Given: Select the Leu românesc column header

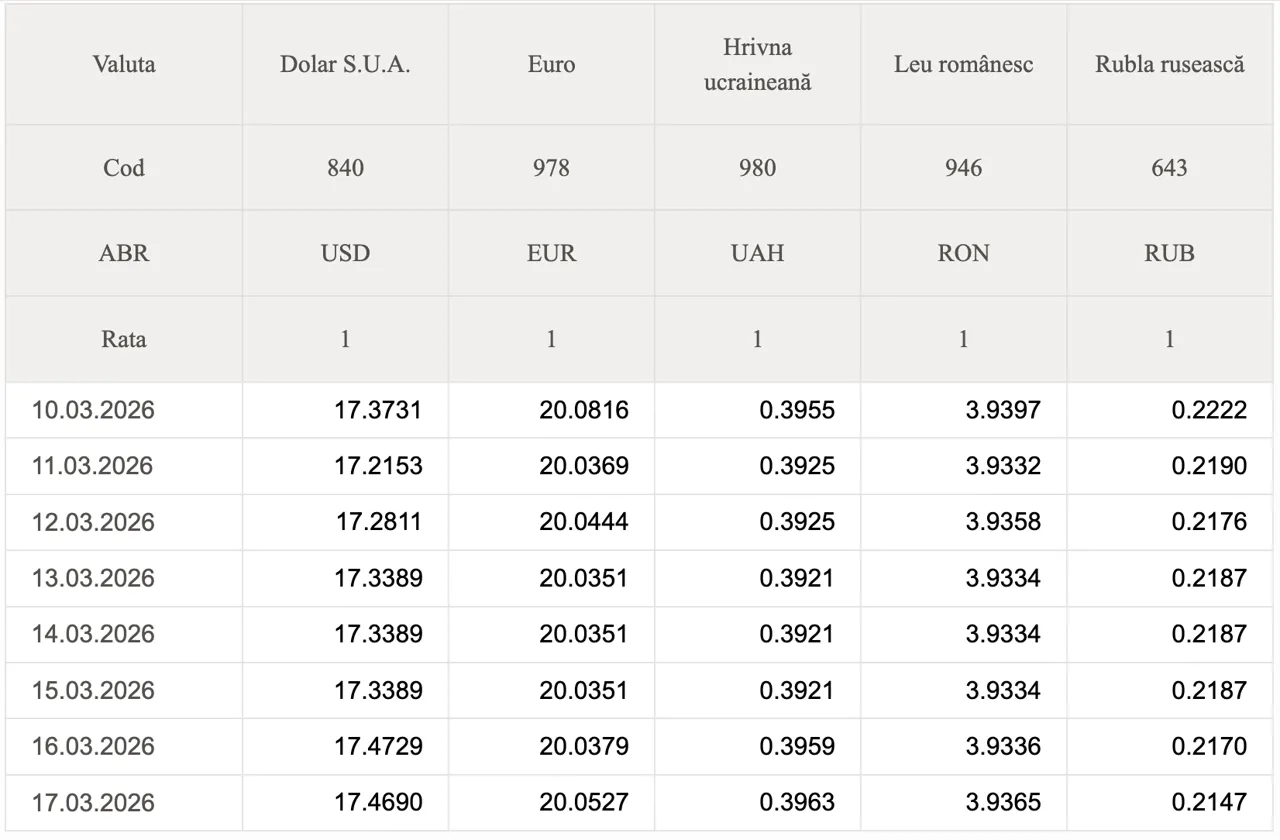Looking at the screenshot, I should [963, 65].
